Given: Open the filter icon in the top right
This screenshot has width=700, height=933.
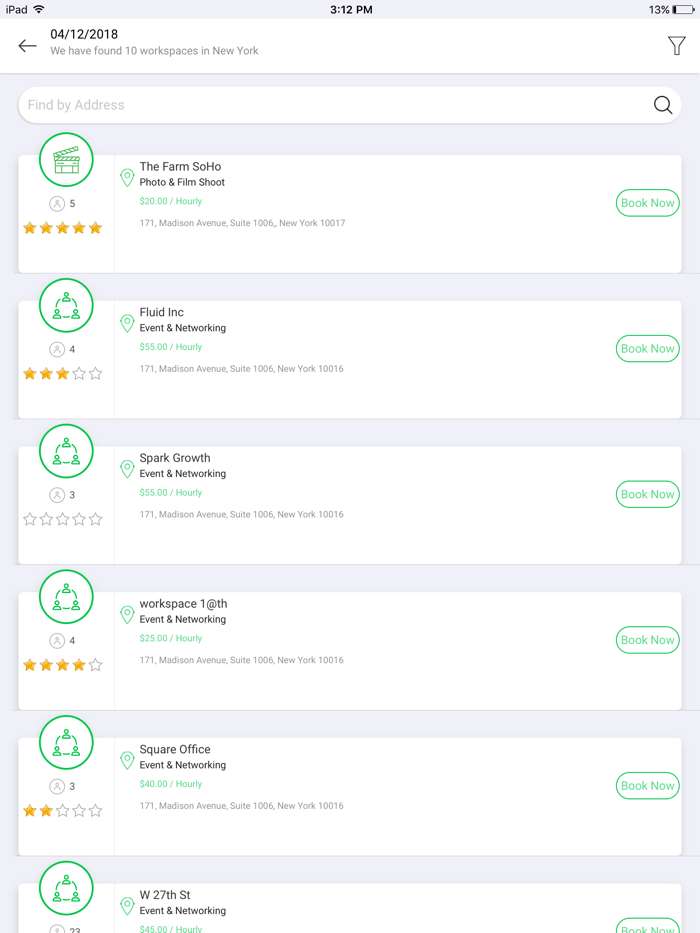Looking at the screenshot, I should [677, 45].
